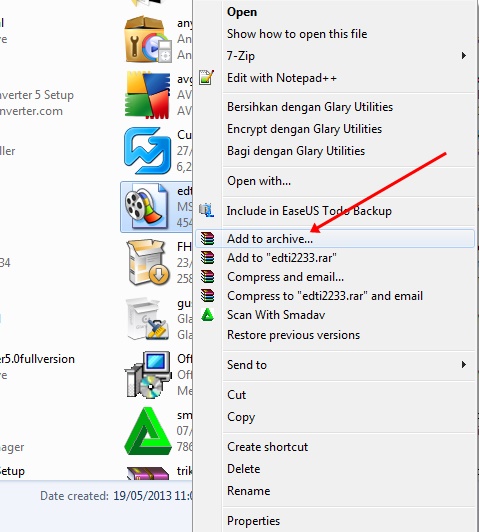Select Bersihkan dengan Glary Utilities

[310, 107]
